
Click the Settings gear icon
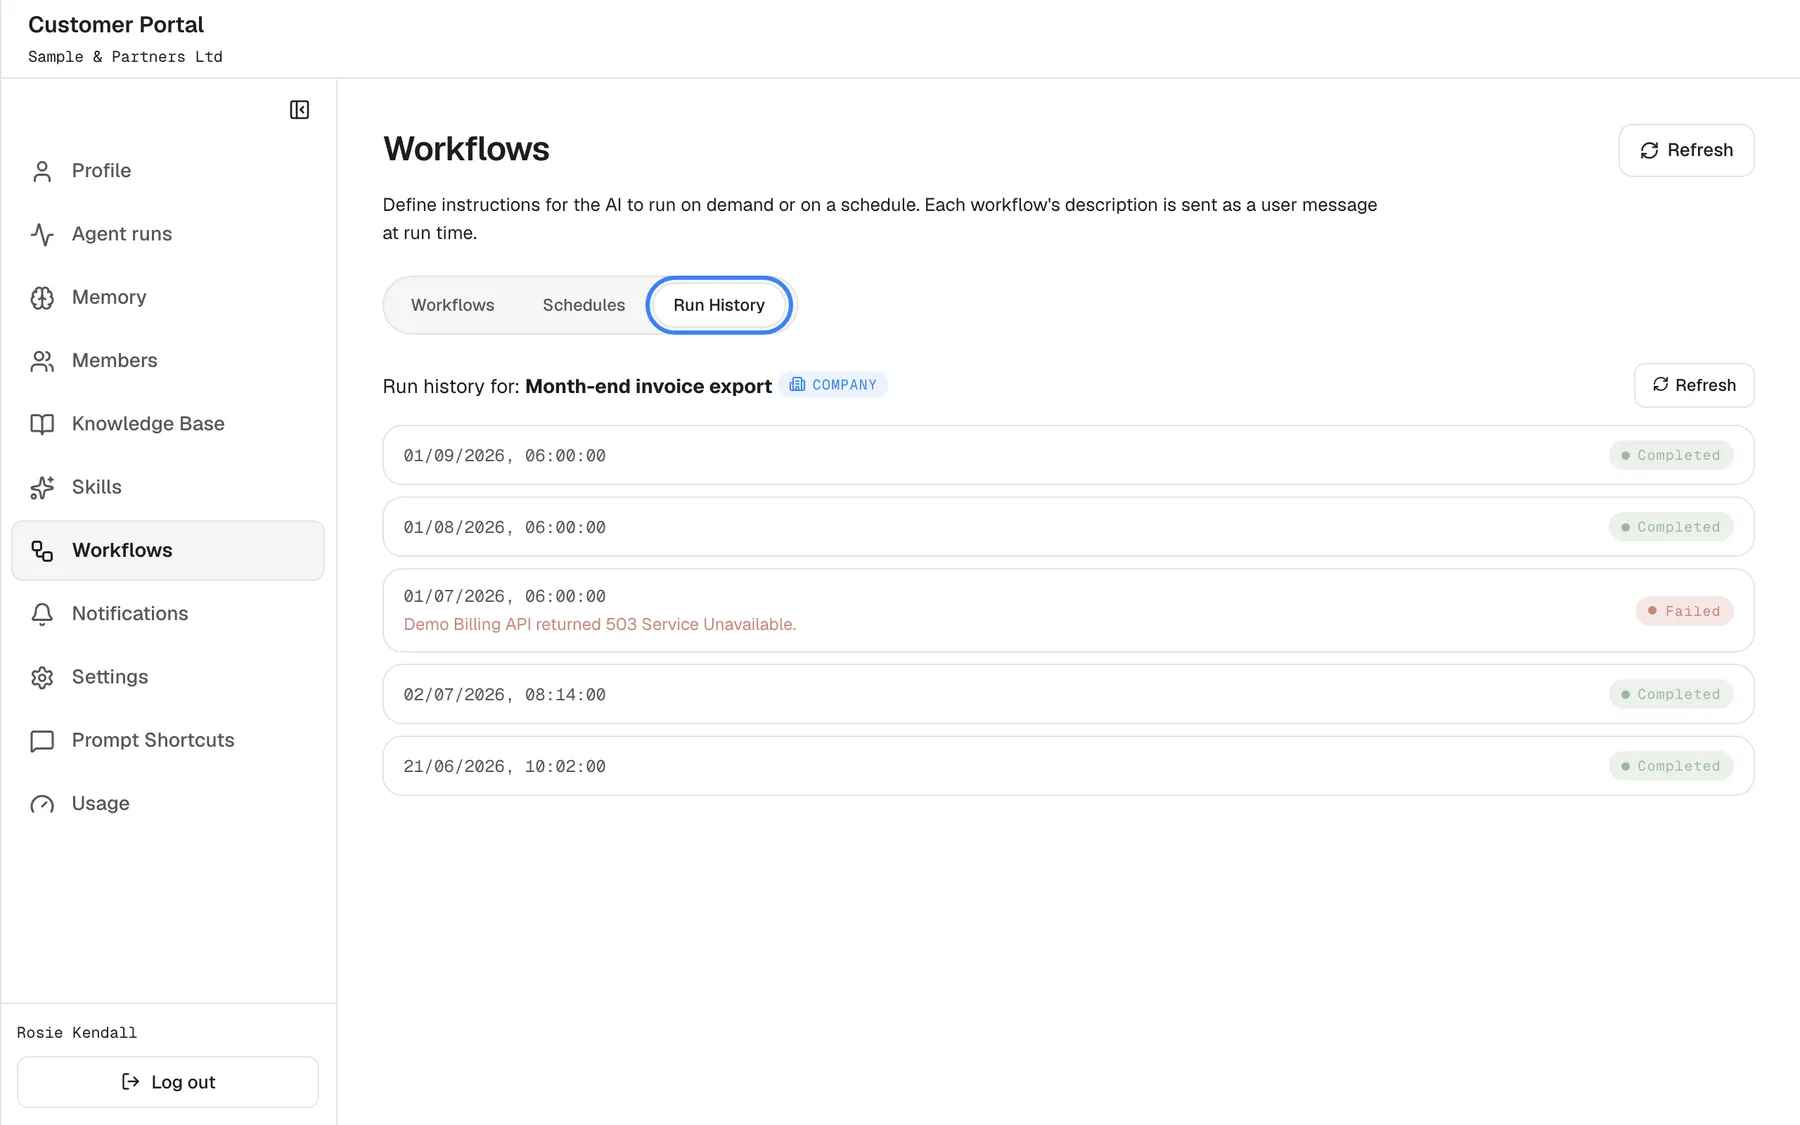click(42, 678)
